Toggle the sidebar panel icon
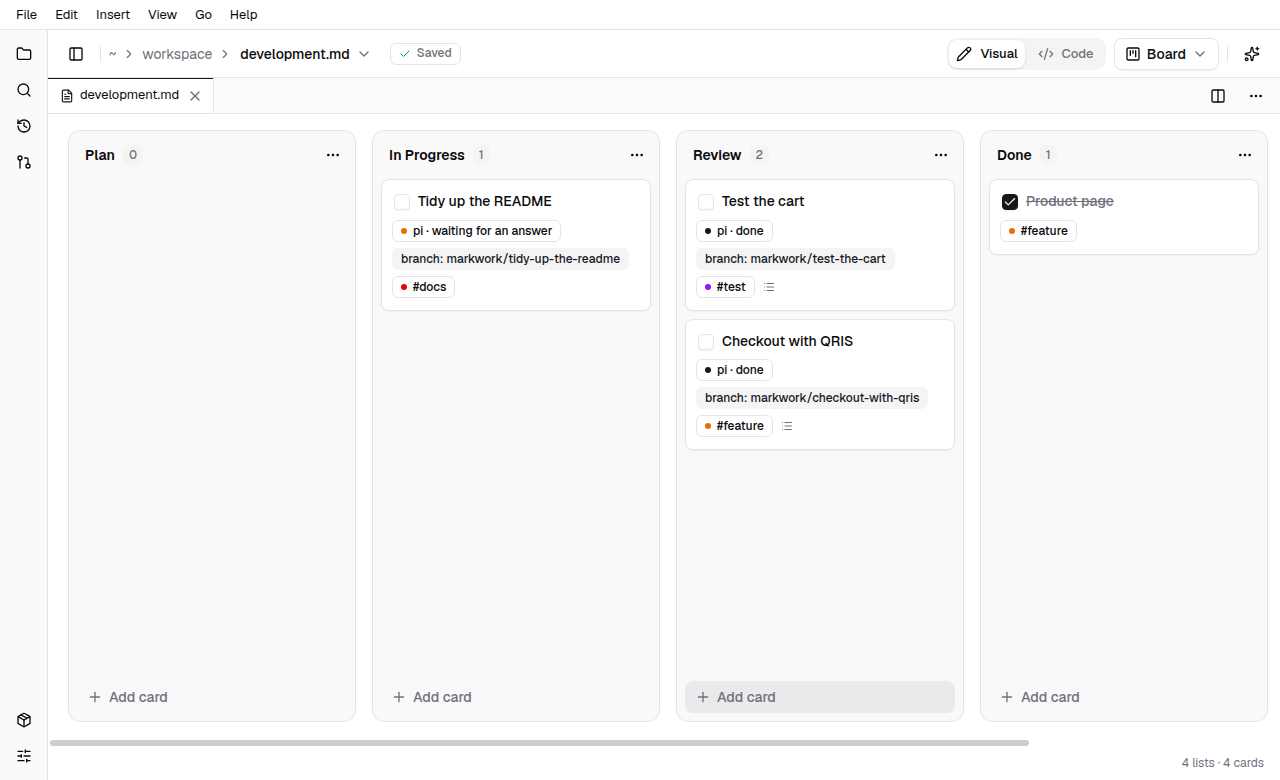 76,54
